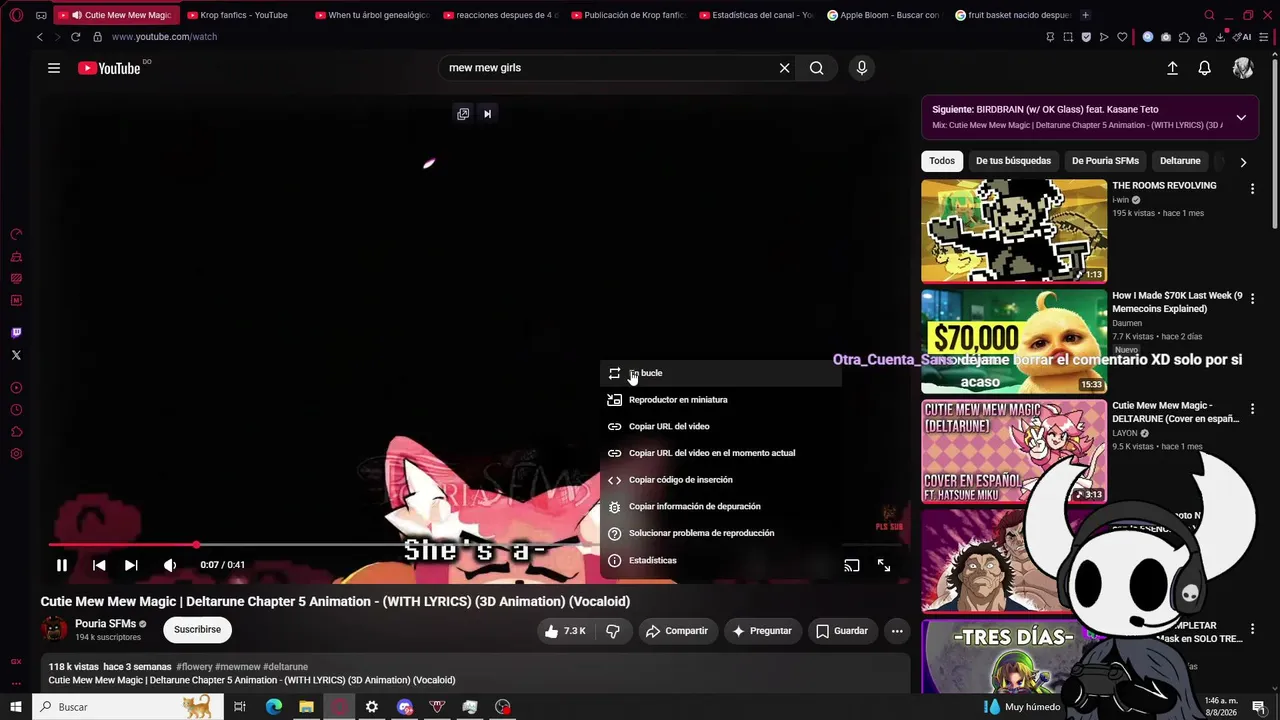Select the 'De tus búsquedas' chip
Screen dimensions: 1280x720
point(1013,161)
